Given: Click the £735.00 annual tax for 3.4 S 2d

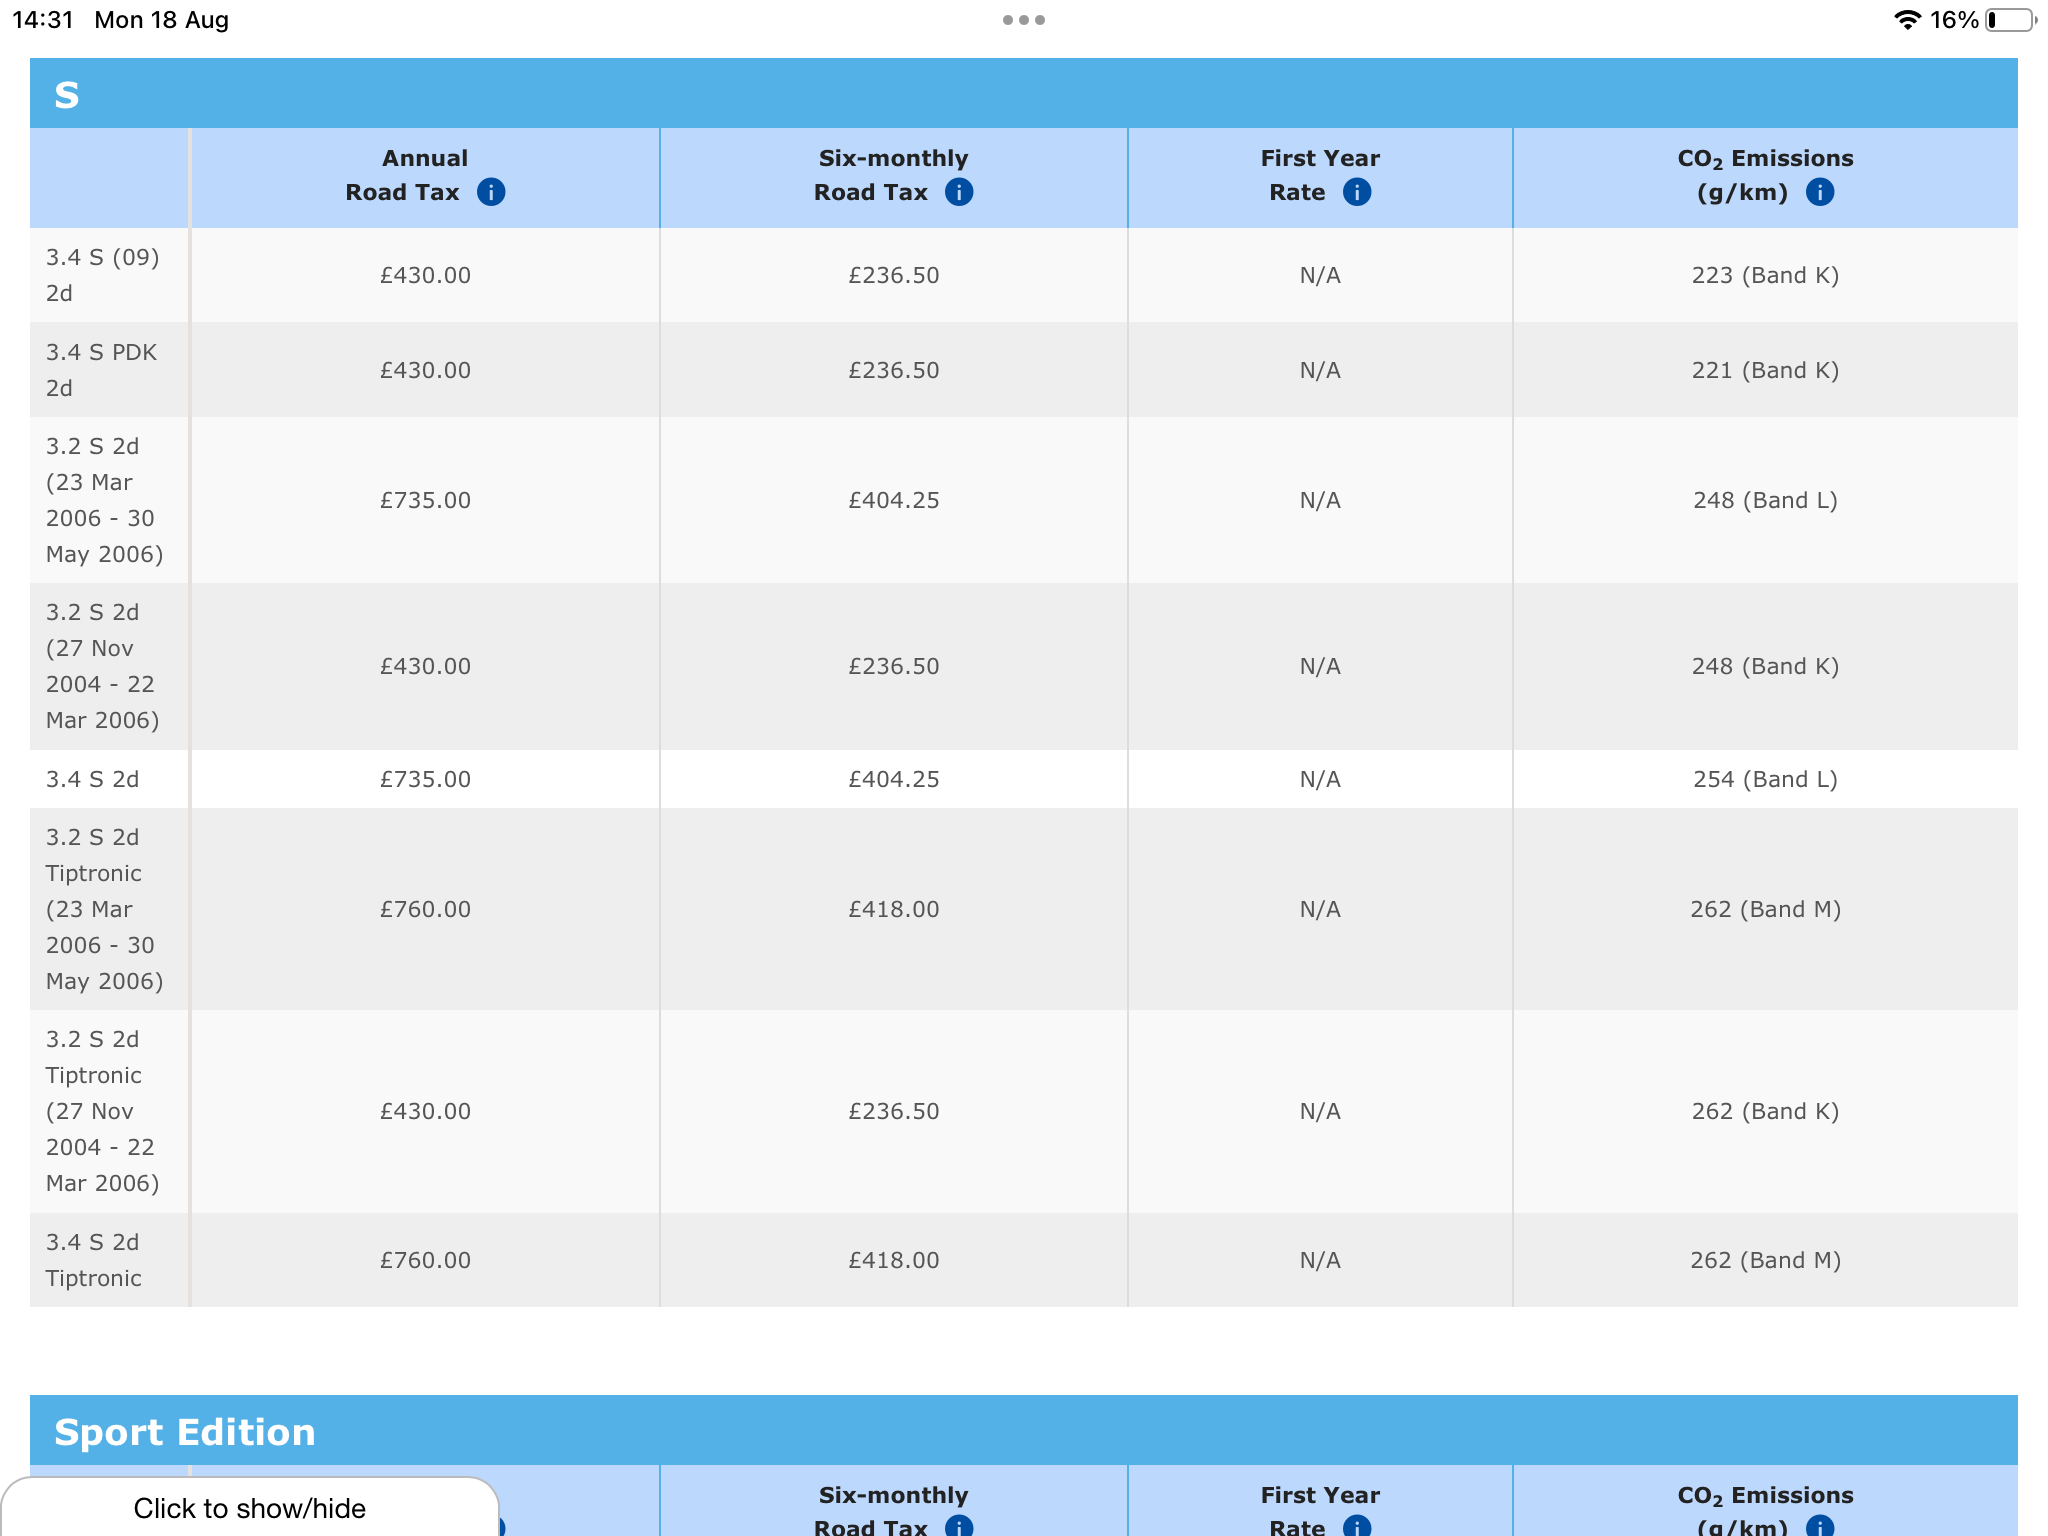Looking at the screenshot, I should click(425, 779).
